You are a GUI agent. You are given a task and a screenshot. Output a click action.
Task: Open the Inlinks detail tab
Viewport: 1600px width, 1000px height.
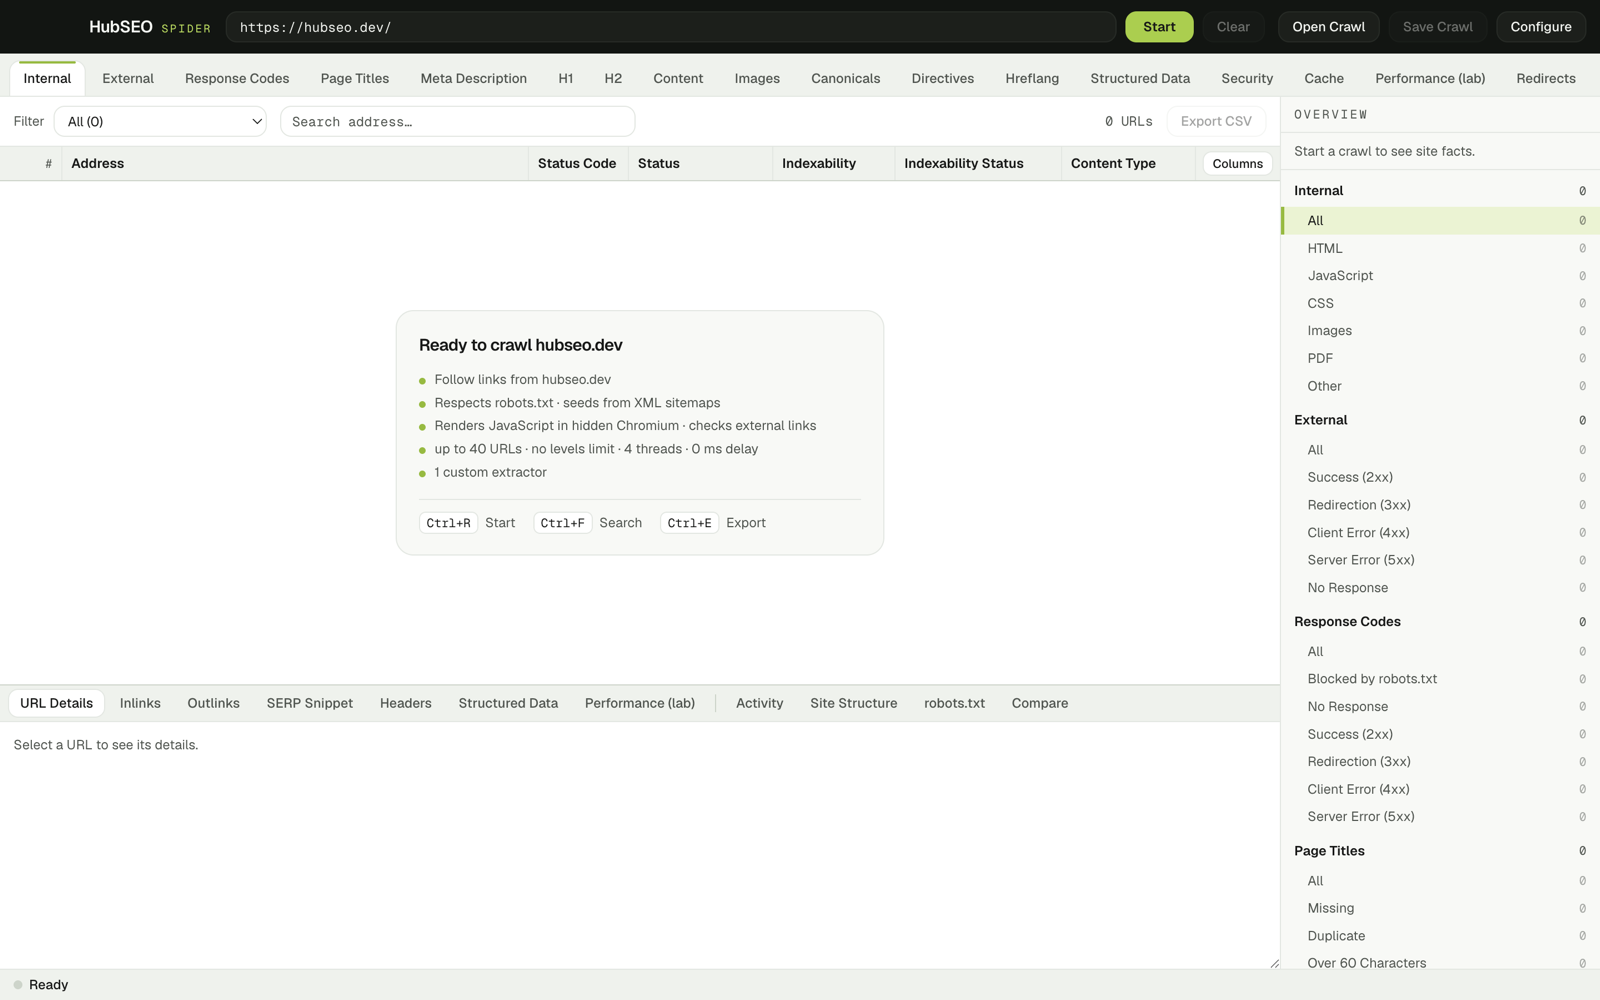tap(140, 703)
